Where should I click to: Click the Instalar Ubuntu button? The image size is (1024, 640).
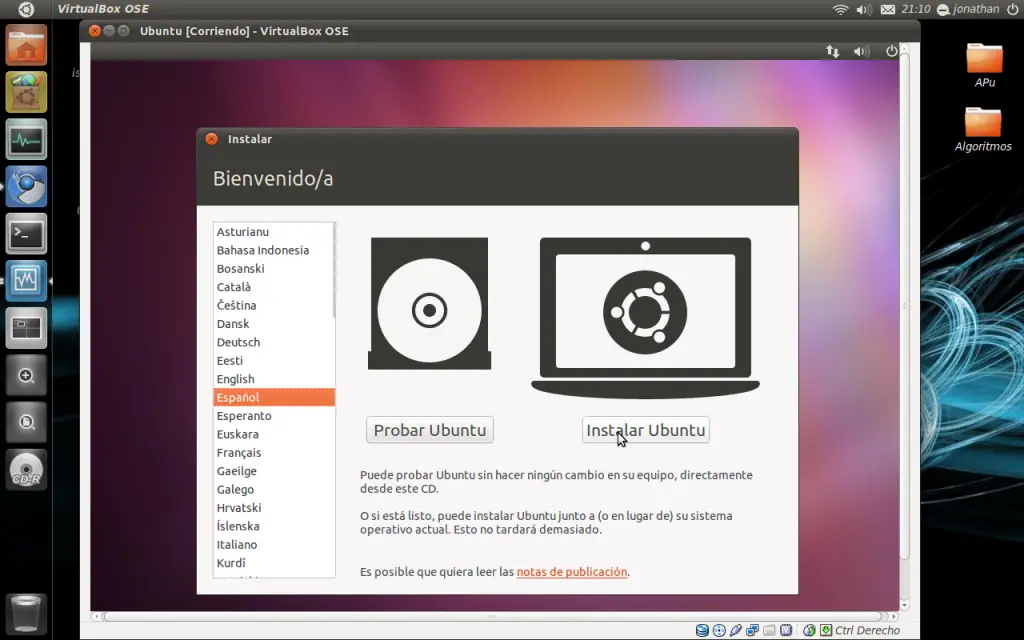(646, 430)
